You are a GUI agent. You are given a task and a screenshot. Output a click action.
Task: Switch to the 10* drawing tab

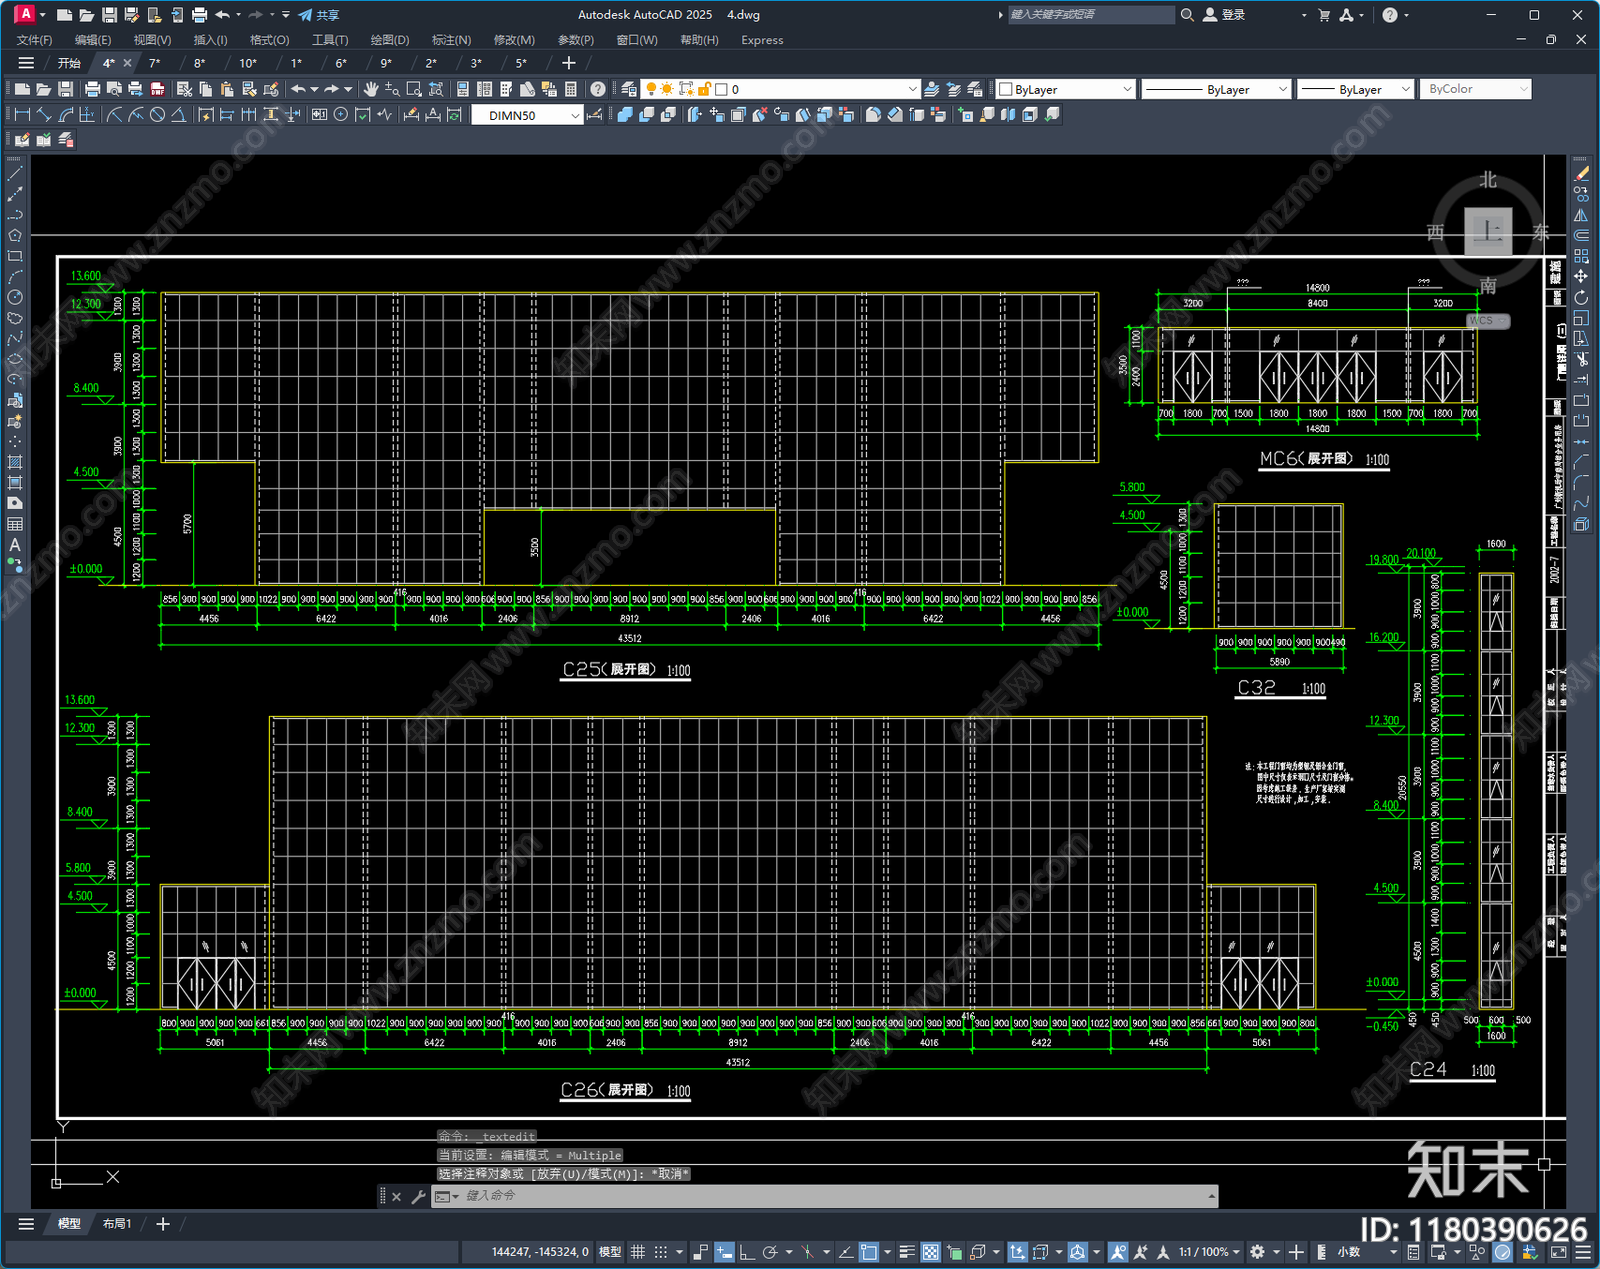point(248,63)
